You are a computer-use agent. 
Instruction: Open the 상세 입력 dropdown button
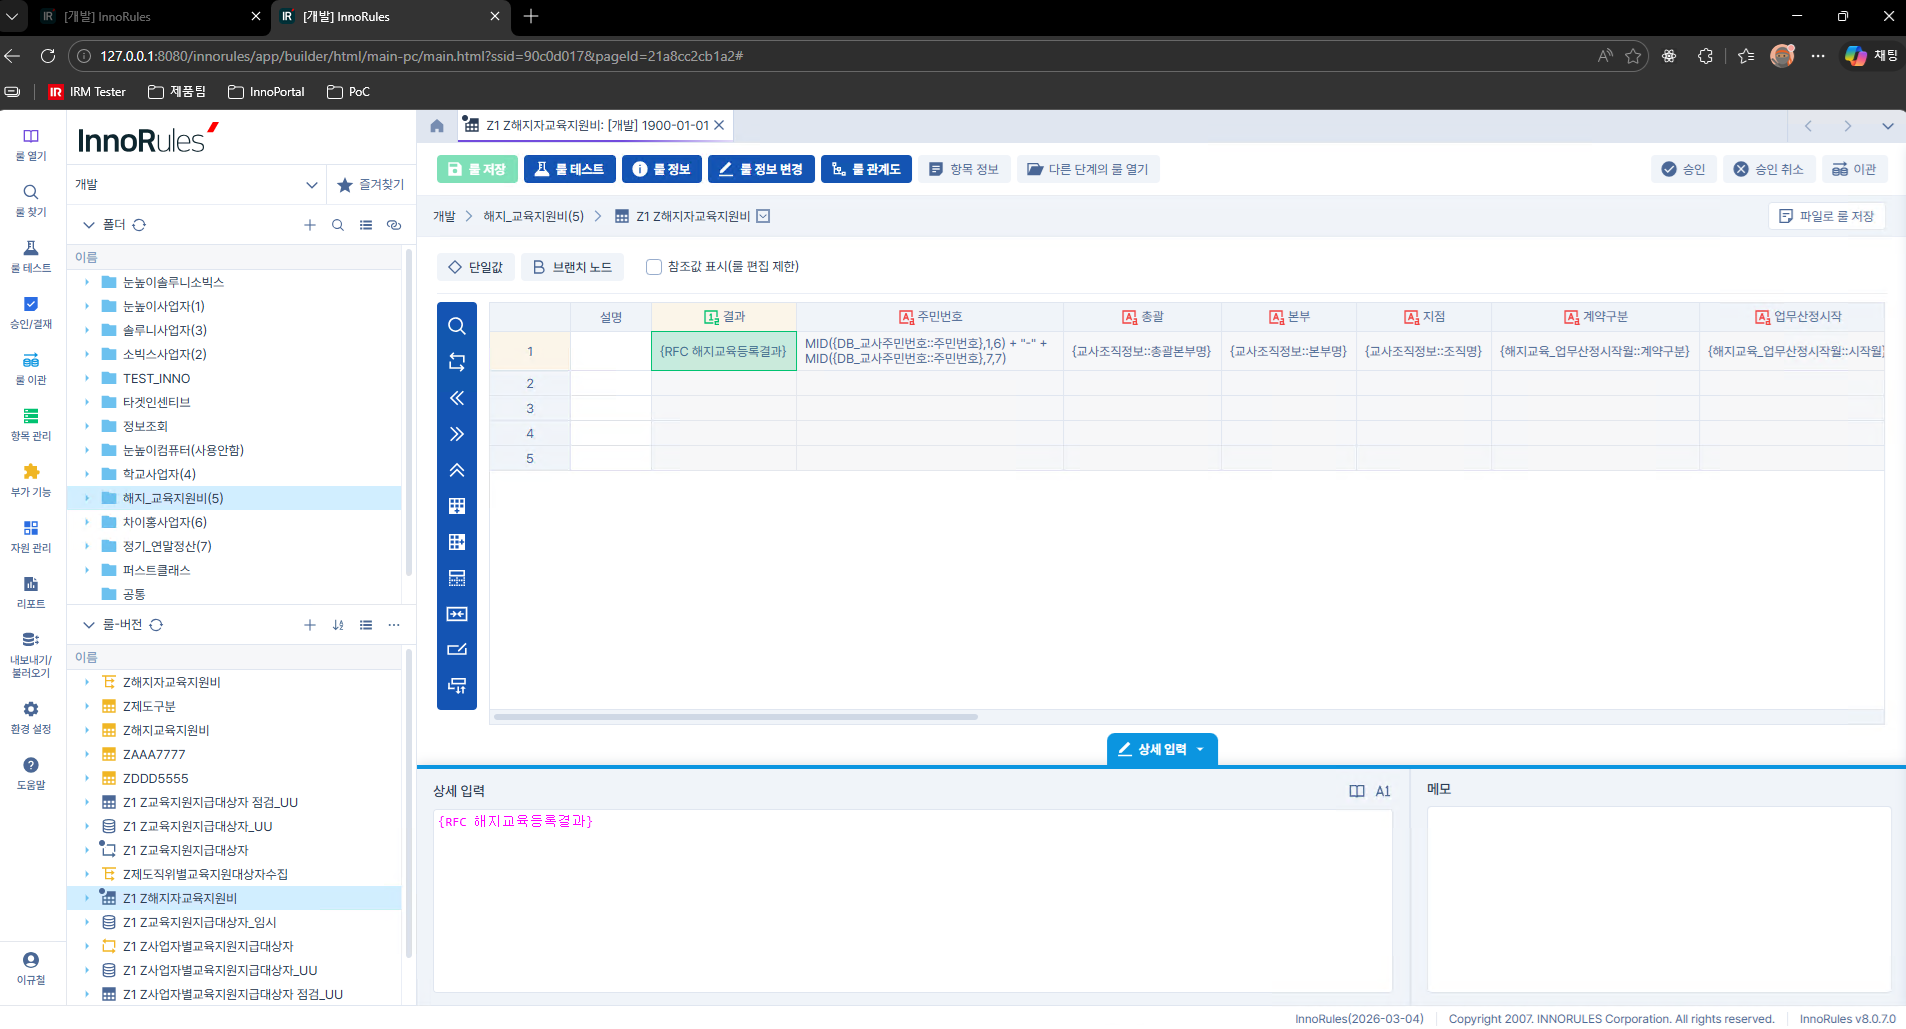pyautogui.click(x=1162, y=749)
